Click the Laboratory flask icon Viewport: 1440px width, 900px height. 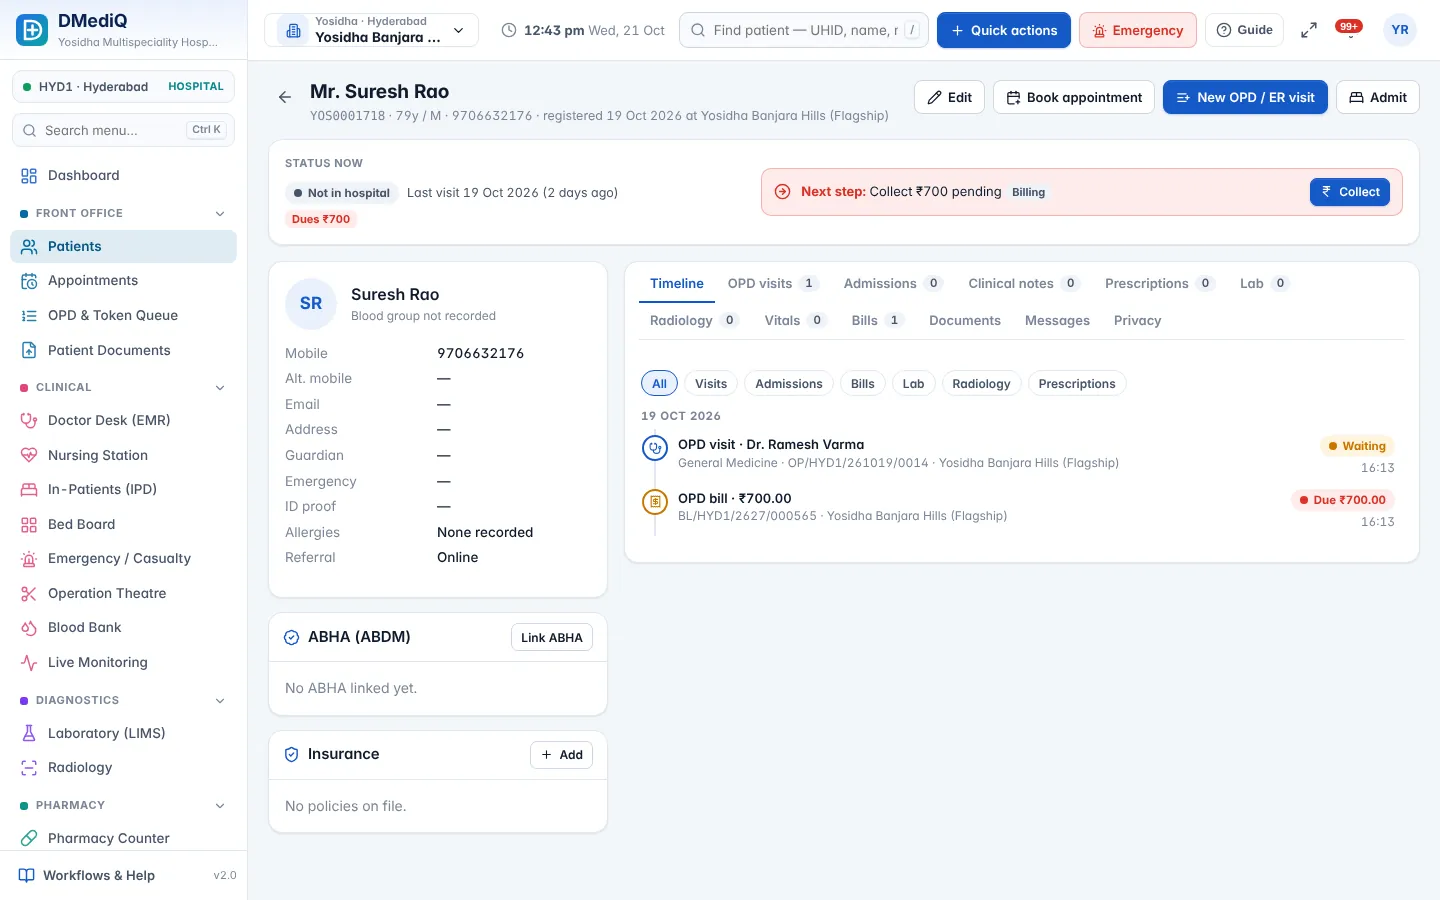pos(29,733)
